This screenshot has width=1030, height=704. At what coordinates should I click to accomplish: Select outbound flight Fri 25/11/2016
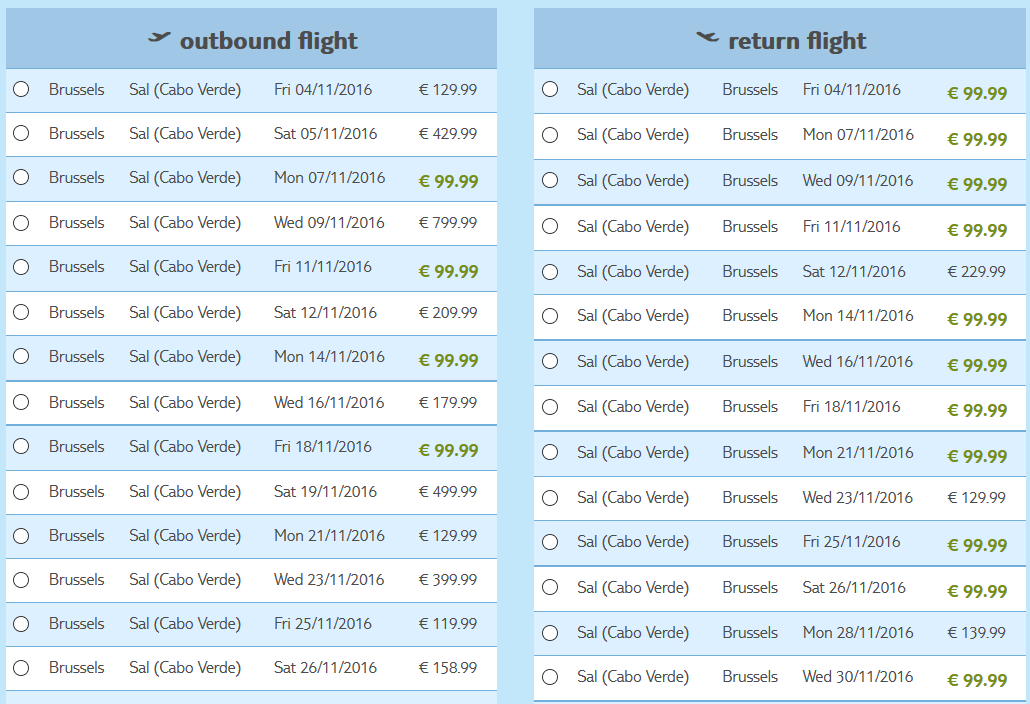click(x=21, y=623)
